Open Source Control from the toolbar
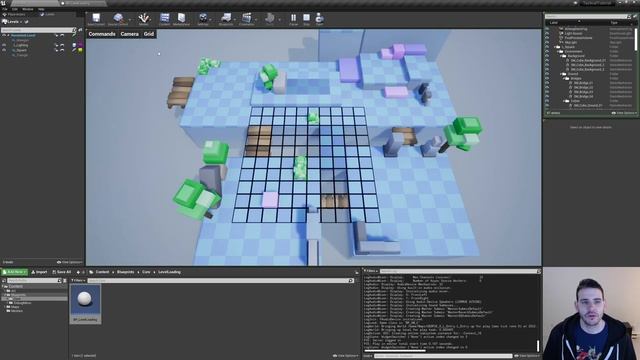This screenshot has width=640, height=360. pyautogui.click(x=118, y=18)
